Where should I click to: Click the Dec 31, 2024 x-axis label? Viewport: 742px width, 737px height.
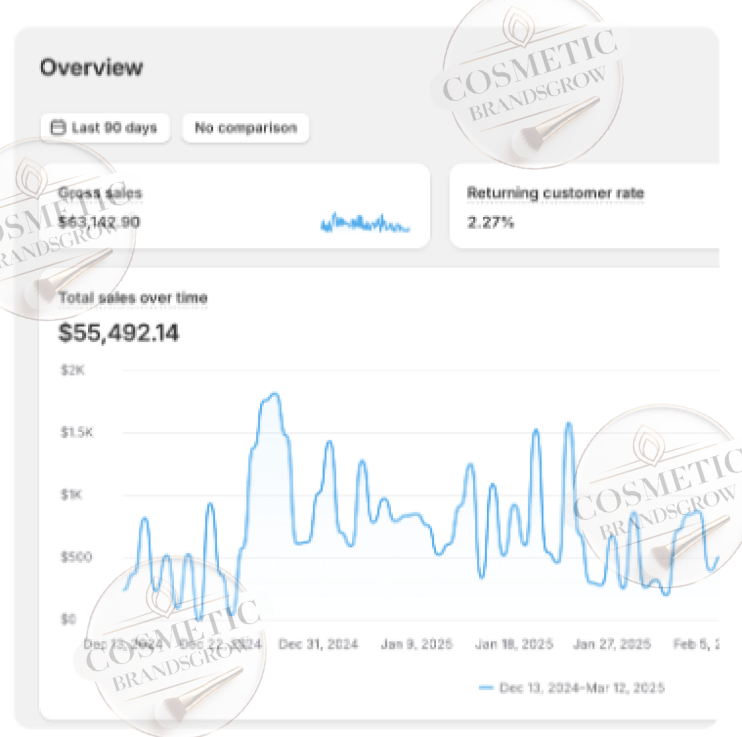(317, 645)
